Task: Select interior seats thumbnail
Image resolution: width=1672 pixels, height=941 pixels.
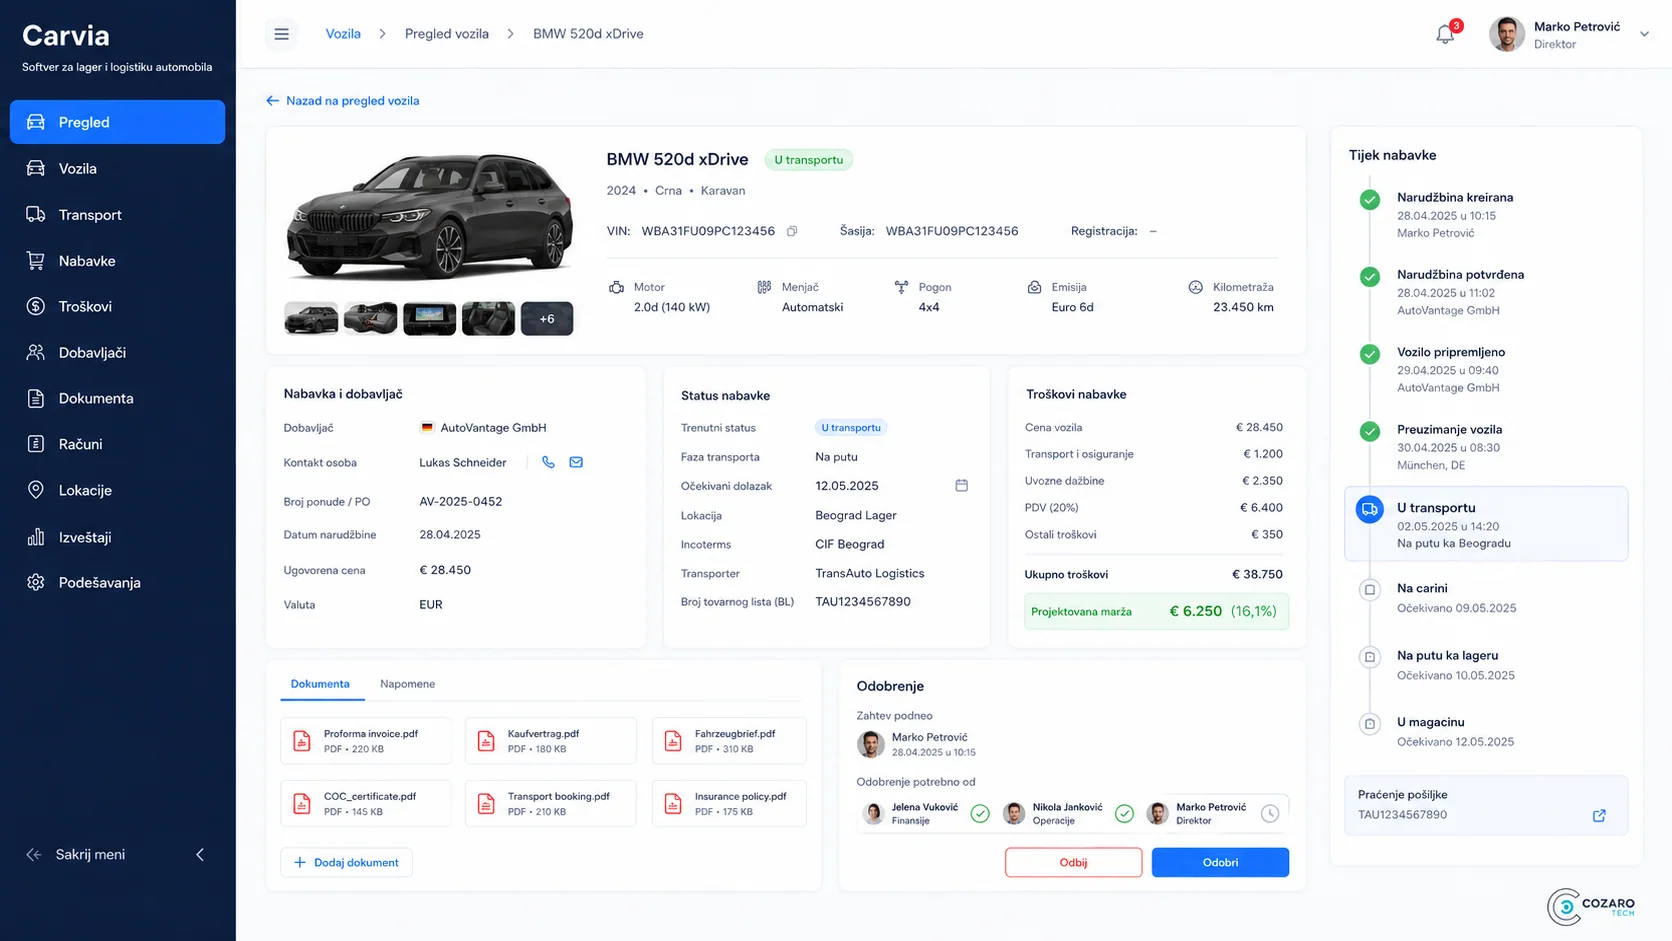Action: (488, 318)
